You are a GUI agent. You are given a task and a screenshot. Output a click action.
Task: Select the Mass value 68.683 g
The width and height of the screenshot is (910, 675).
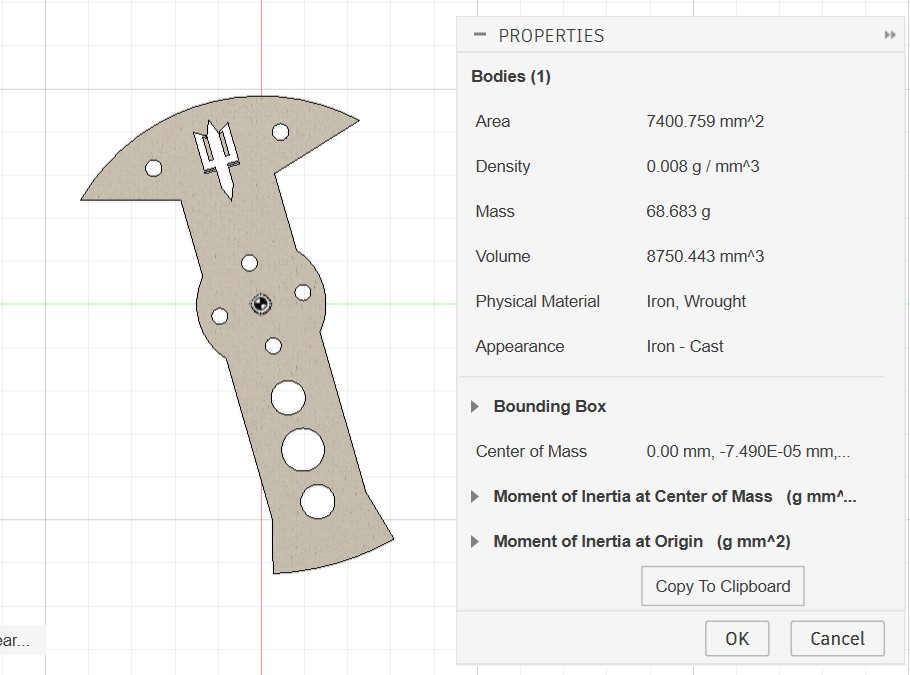tap(678, 212)
